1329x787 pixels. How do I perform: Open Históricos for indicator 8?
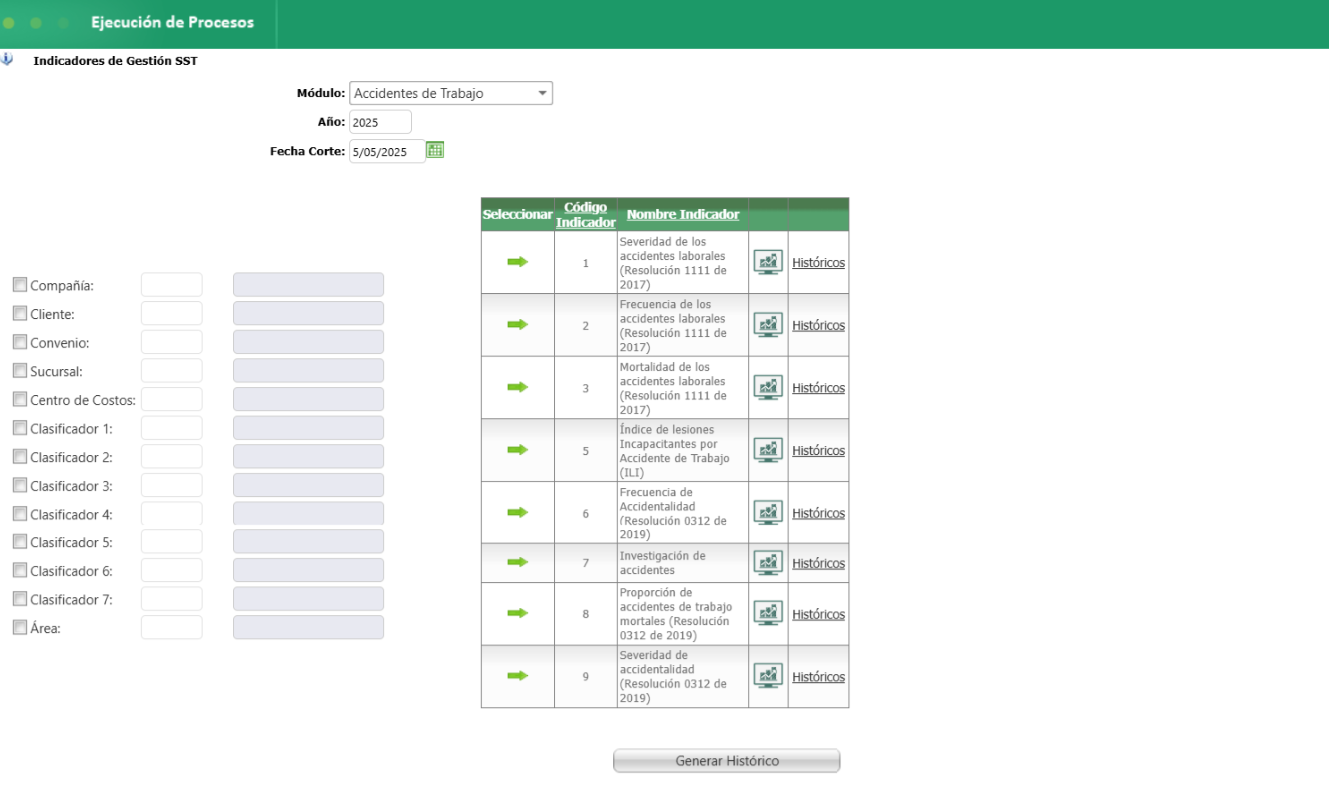[818, 614]
